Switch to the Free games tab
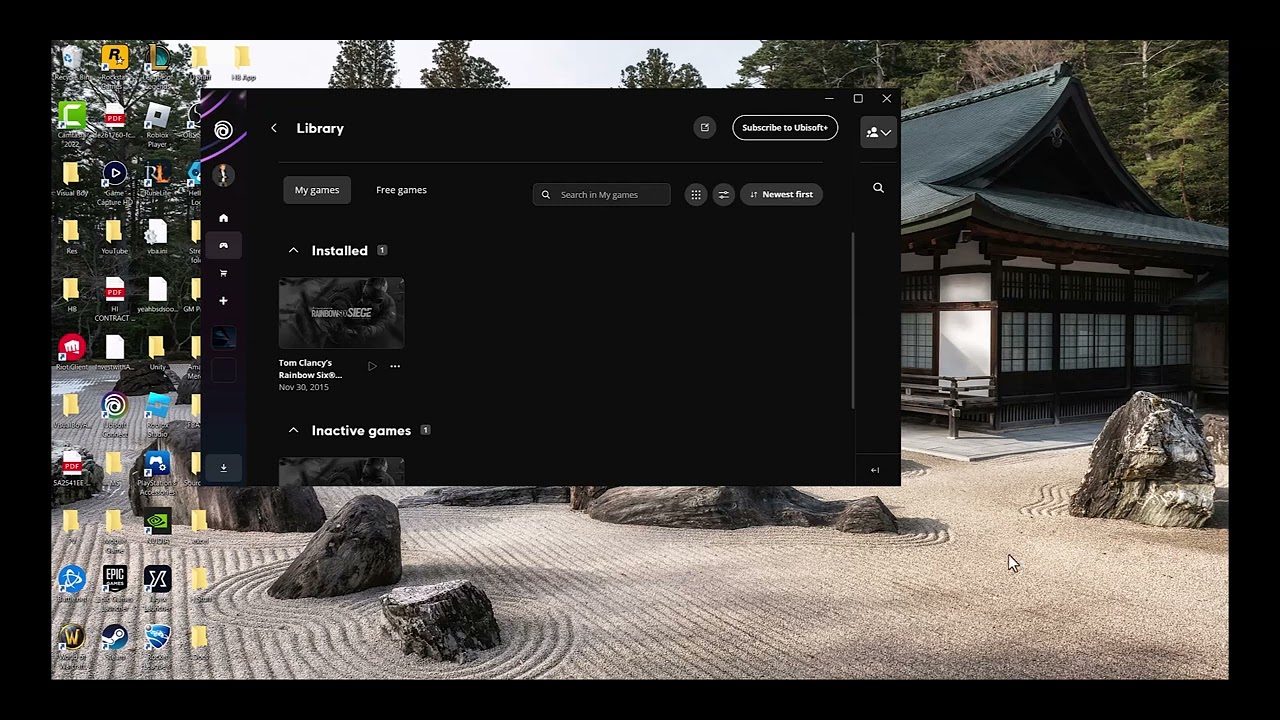The width and height of the screenshot is (1280, 720). tap(401, 190)
